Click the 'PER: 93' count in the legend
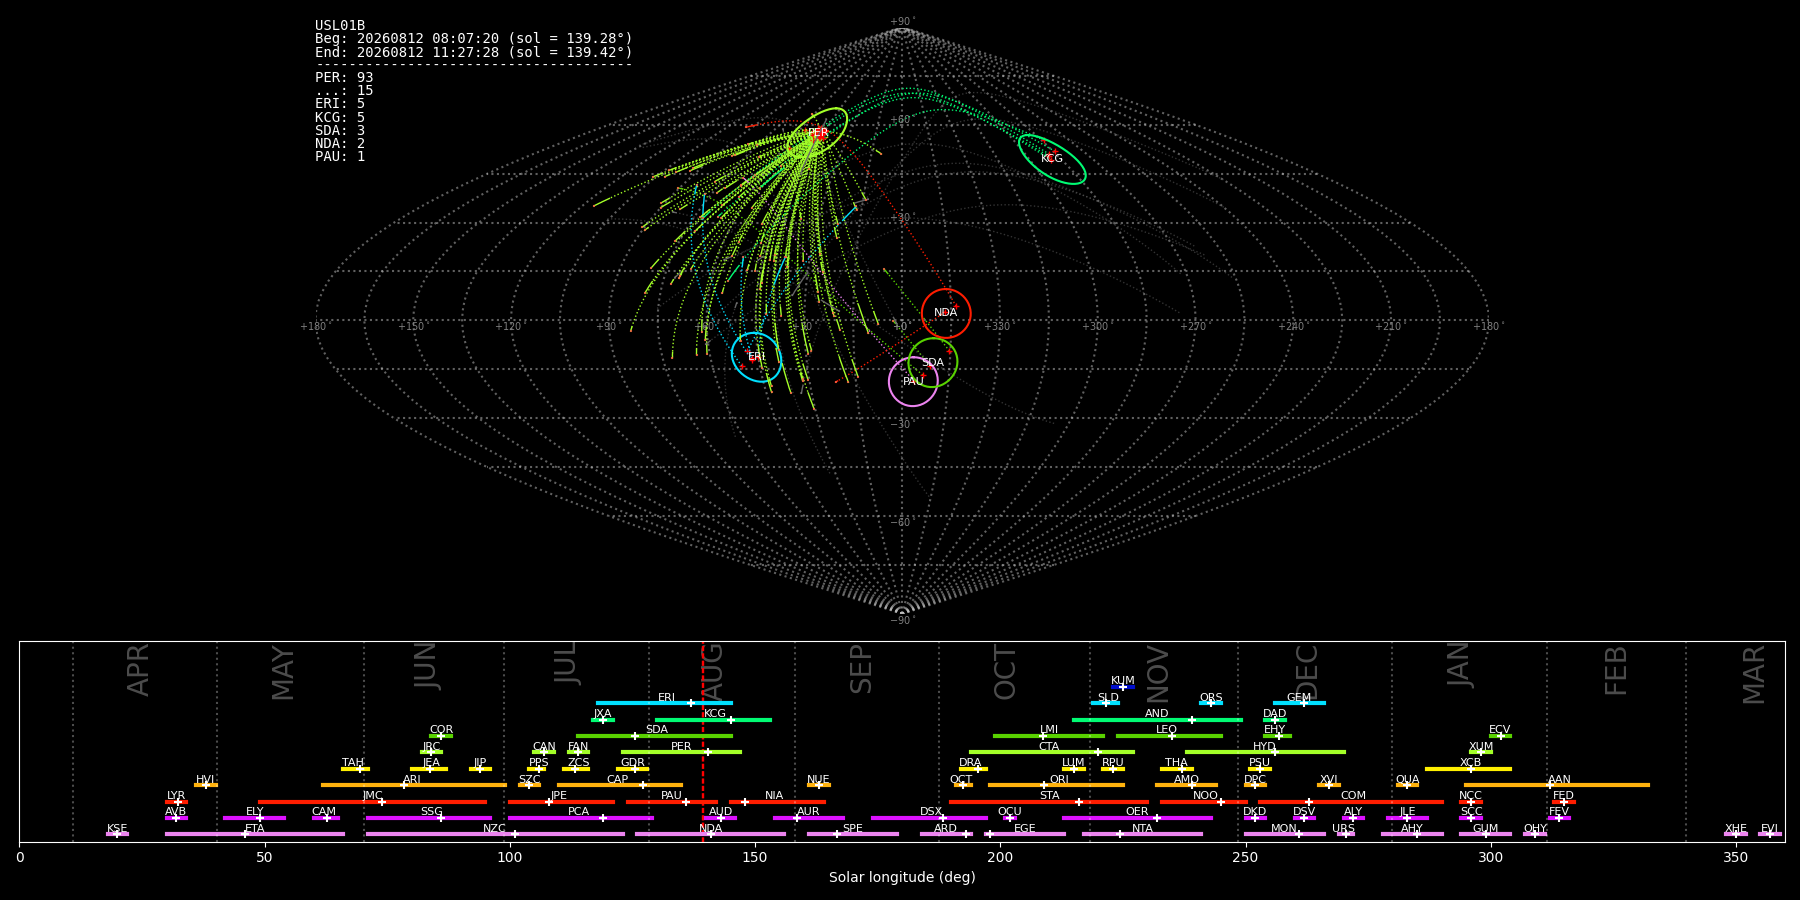The width and height of the screenshot is (1800, 900). (344, 78)
